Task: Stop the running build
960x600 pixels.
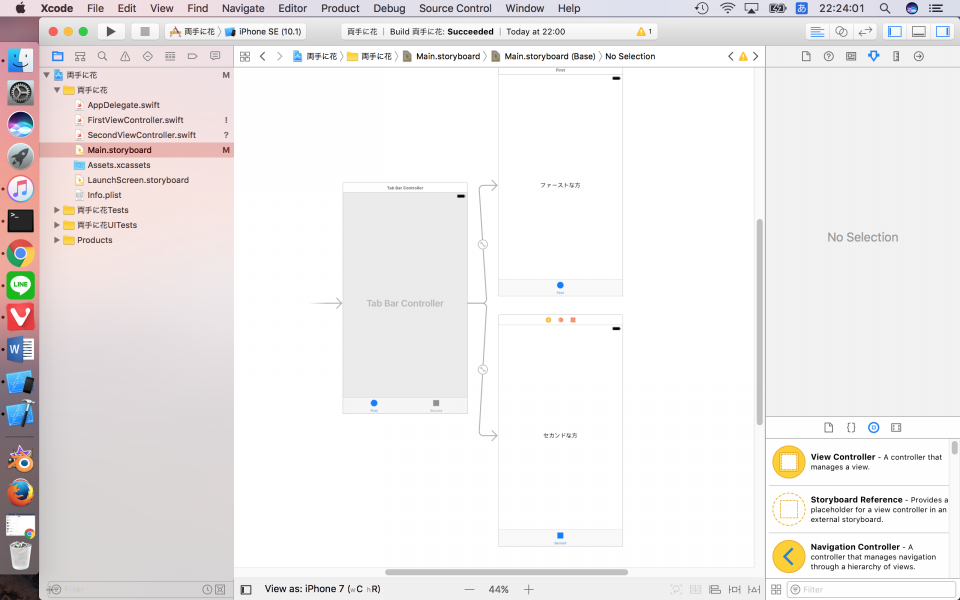Action: pyautogui.click(x=145, y=31)
